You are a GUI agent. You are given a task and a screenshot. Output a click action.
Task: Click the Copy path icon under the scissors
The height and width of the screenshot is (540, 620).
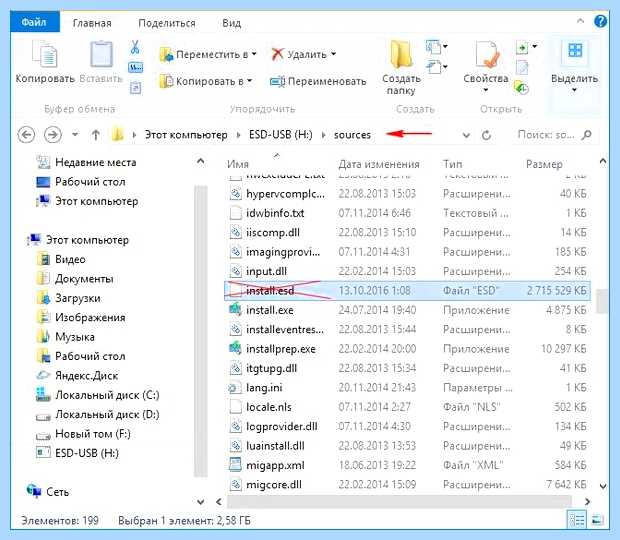pos(135,67)
